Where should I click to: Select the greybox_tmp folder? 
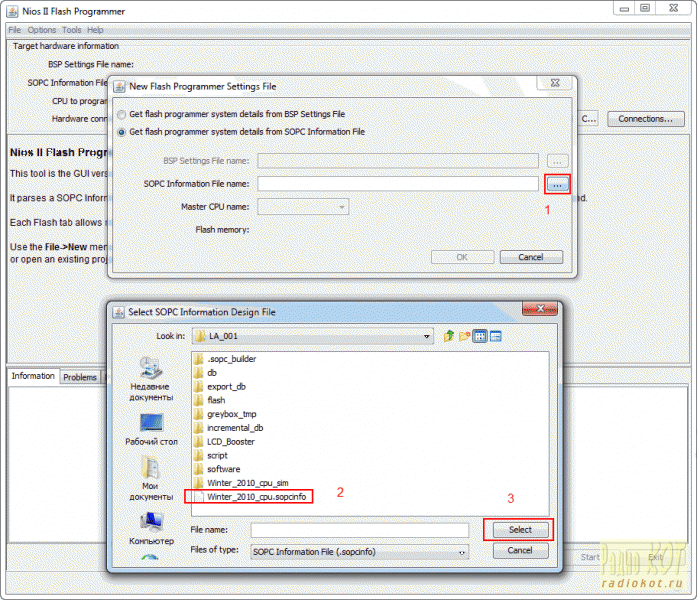pos(225,414)
